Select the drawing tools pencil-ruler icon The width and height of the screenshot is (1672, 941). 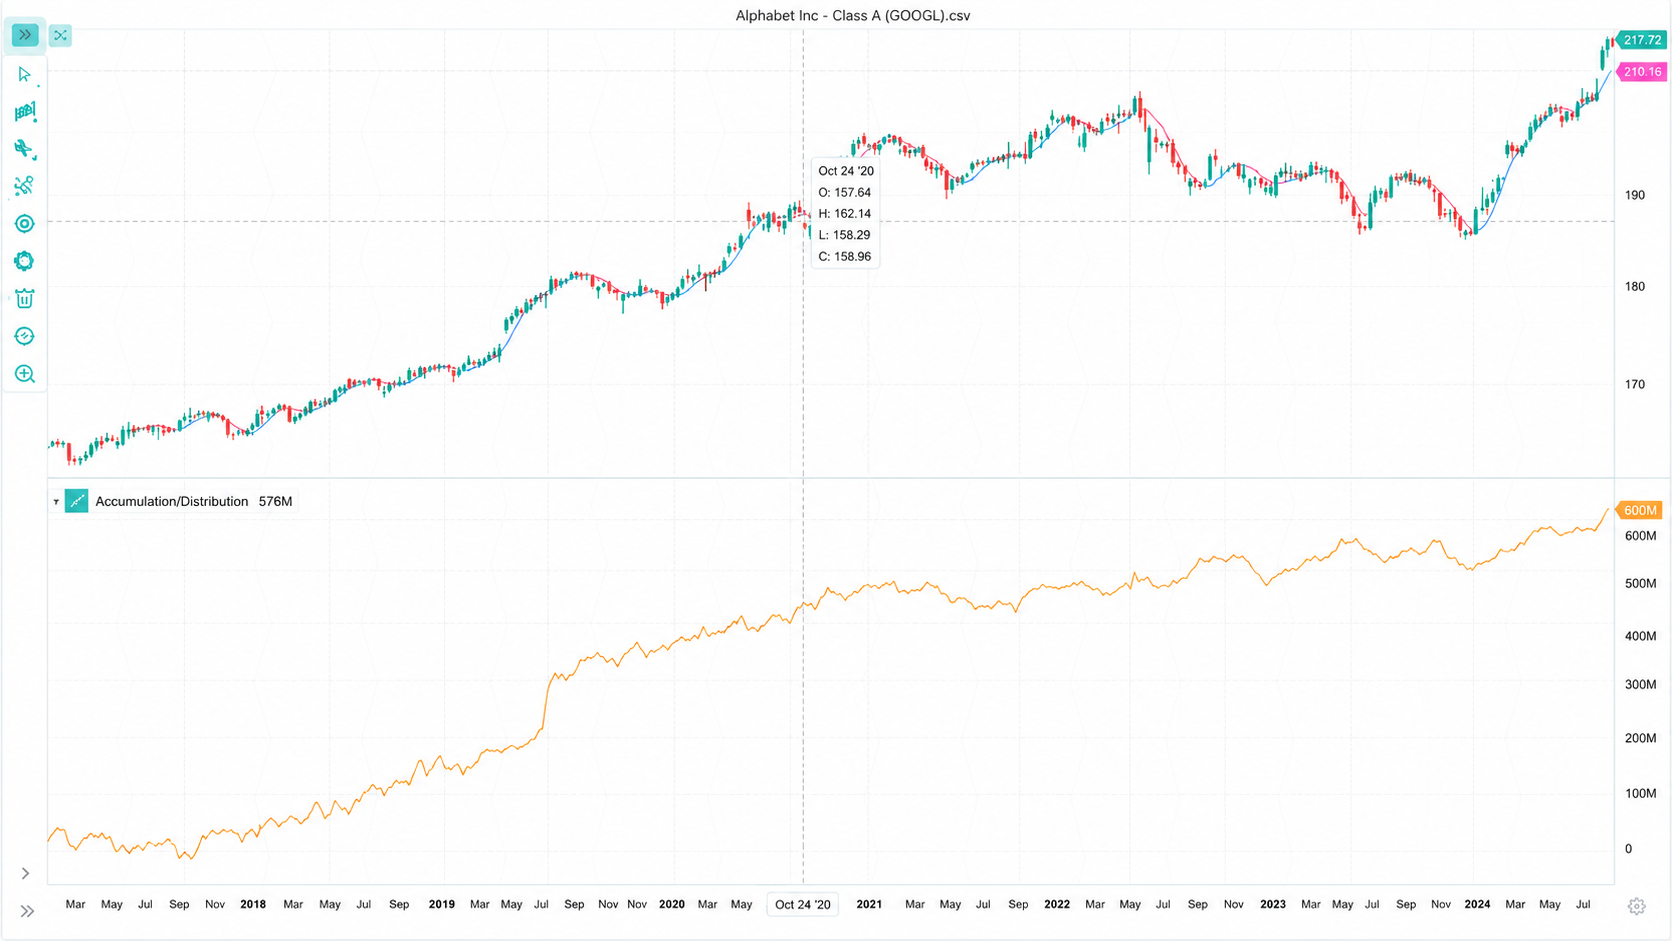[x=25, y=150]
